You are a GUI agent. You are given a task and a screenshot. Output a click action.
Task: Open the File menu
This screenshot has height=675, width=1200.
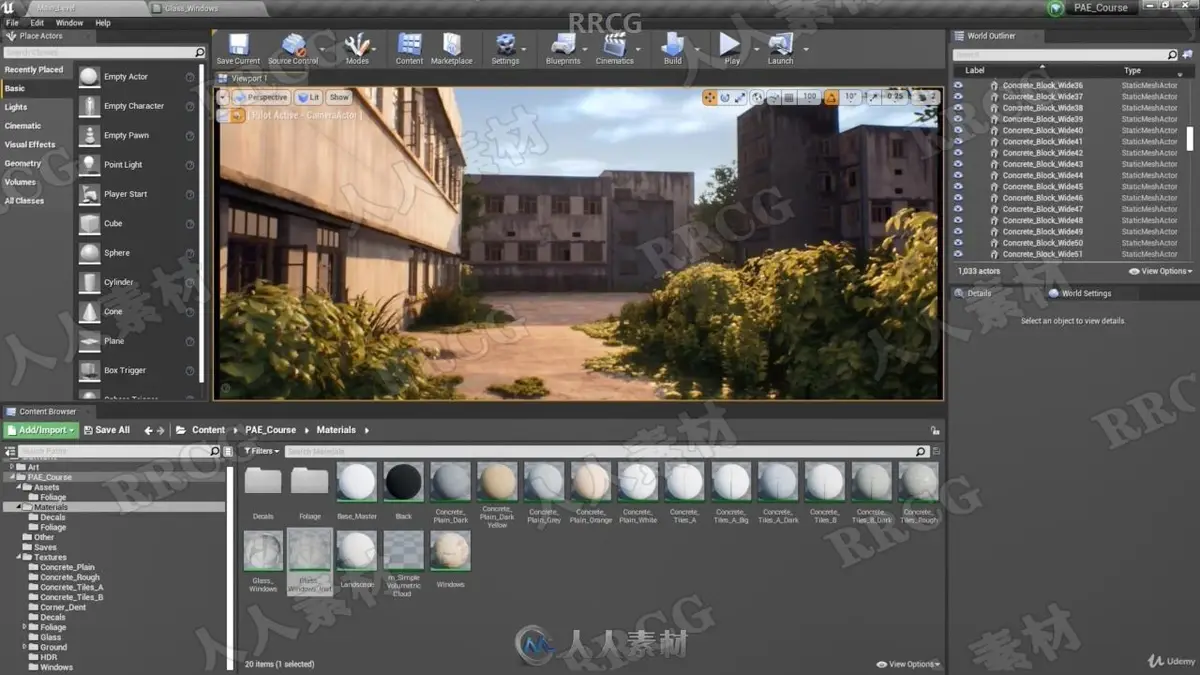click(12, 22)
